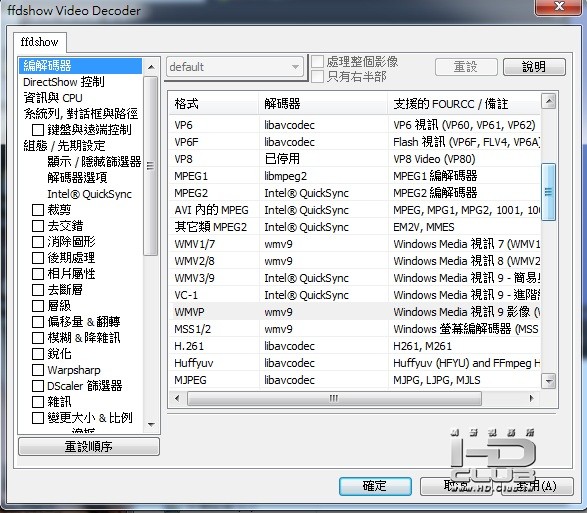Click codec table vertical scrollbar up arrow
Screen dimensions: 587x513
(549, 101)
